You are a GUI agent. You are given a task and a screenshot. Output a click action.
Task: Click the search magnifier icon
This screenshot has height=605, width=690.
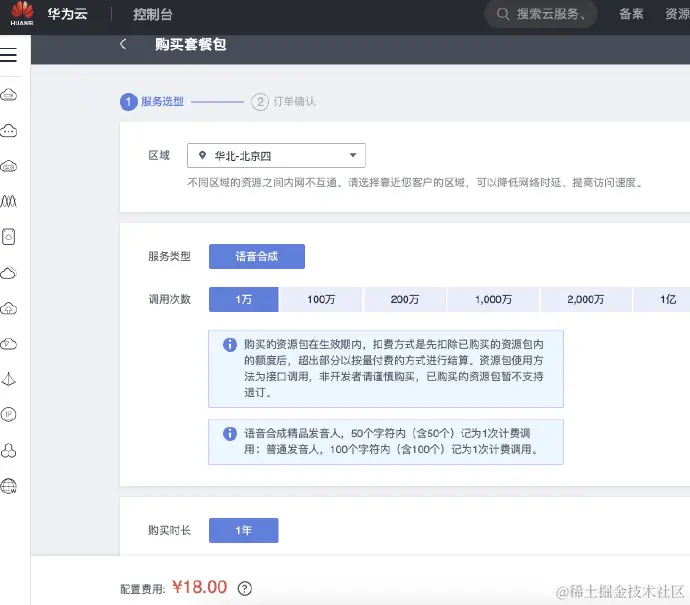pyautogui.click(x=503, y=14)
